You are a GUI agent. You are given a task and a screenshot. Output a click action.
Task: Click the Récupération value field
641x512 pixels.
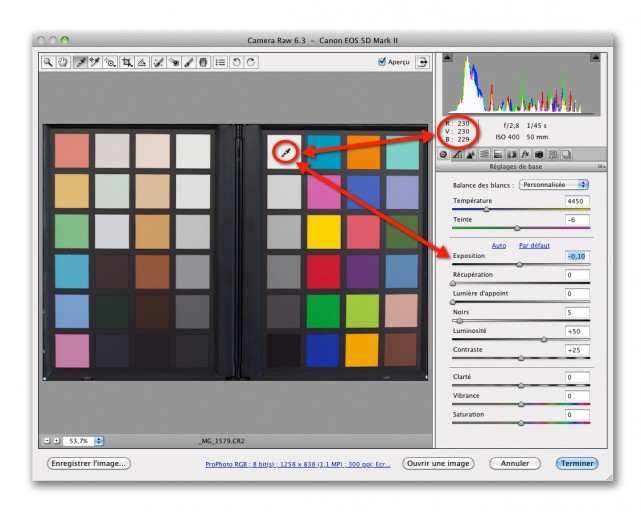pos(577,275)
